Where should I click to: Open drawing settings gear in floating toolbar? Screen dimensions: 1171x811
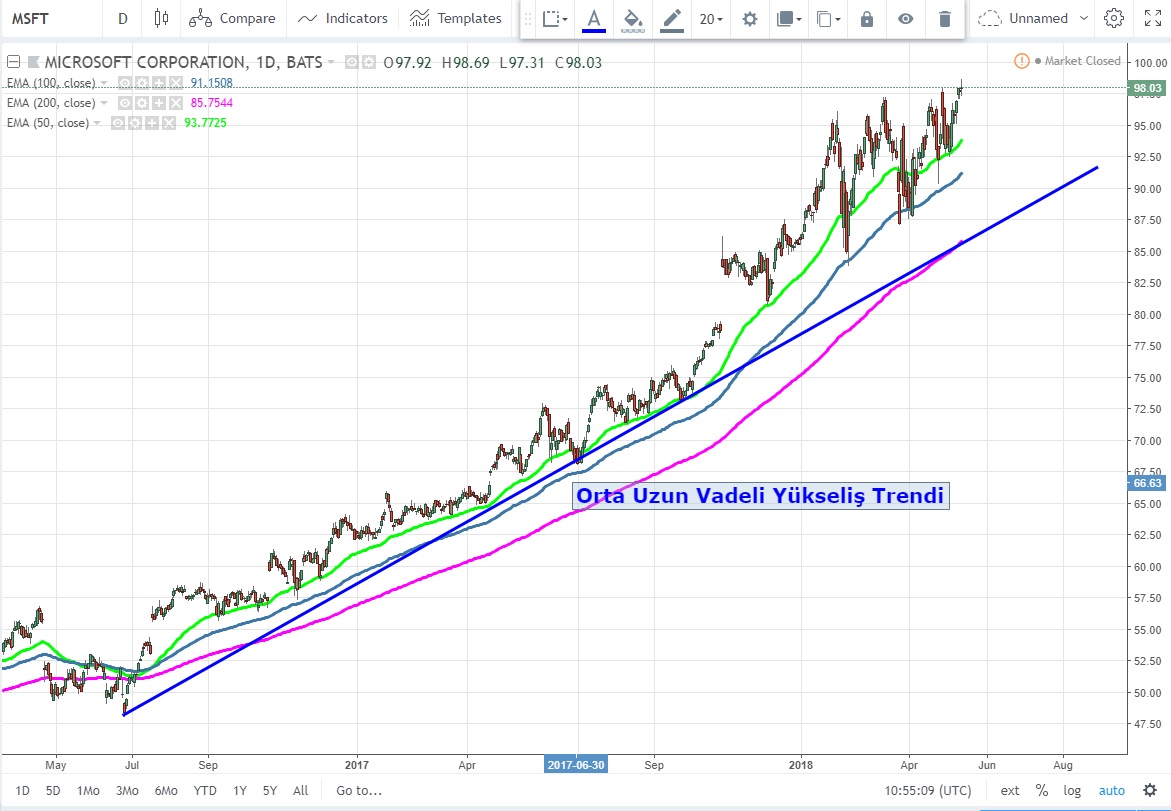click(749, 18)
